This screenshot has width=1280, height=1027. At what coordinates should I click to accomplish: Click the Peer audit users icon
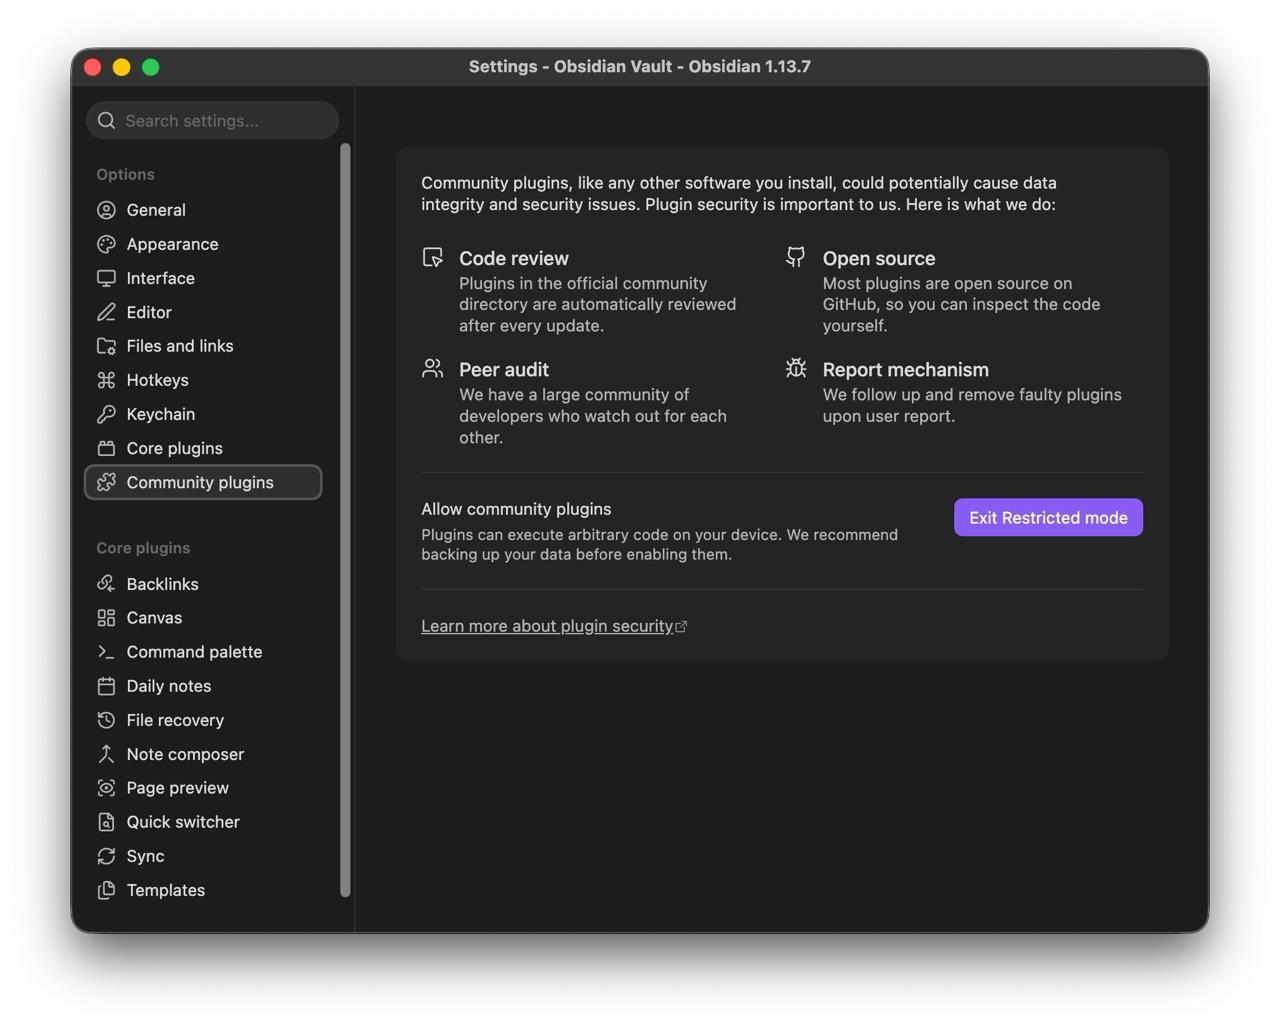point(432,368)
